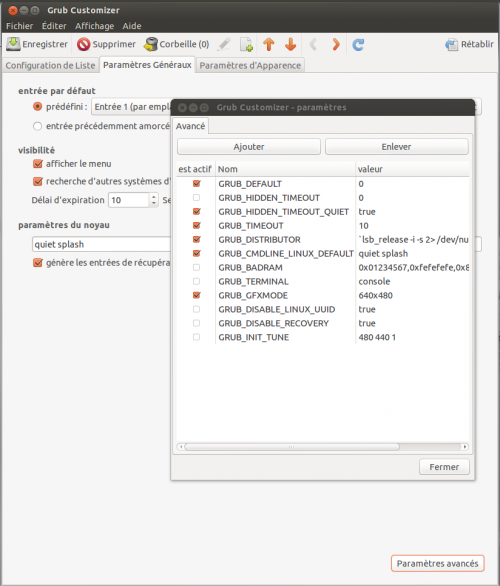This screenshot has height=586, width=500.
Task: Click the Enregistrer save icon
Action: click(13, 44)
